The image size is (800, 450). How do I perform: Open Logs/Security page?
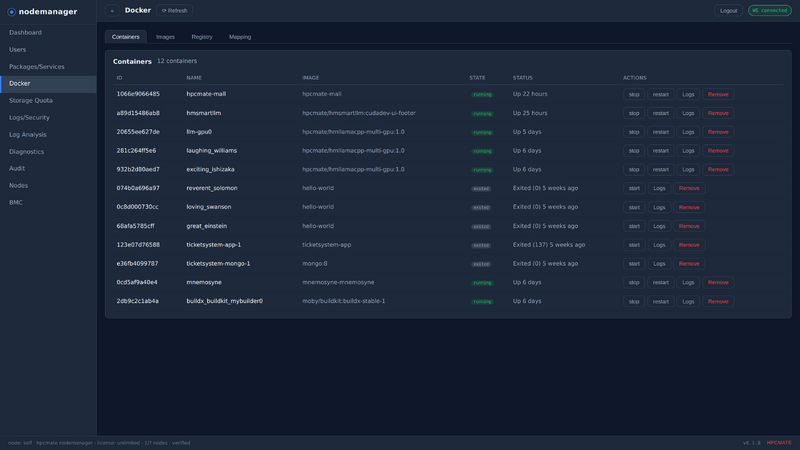48,118
